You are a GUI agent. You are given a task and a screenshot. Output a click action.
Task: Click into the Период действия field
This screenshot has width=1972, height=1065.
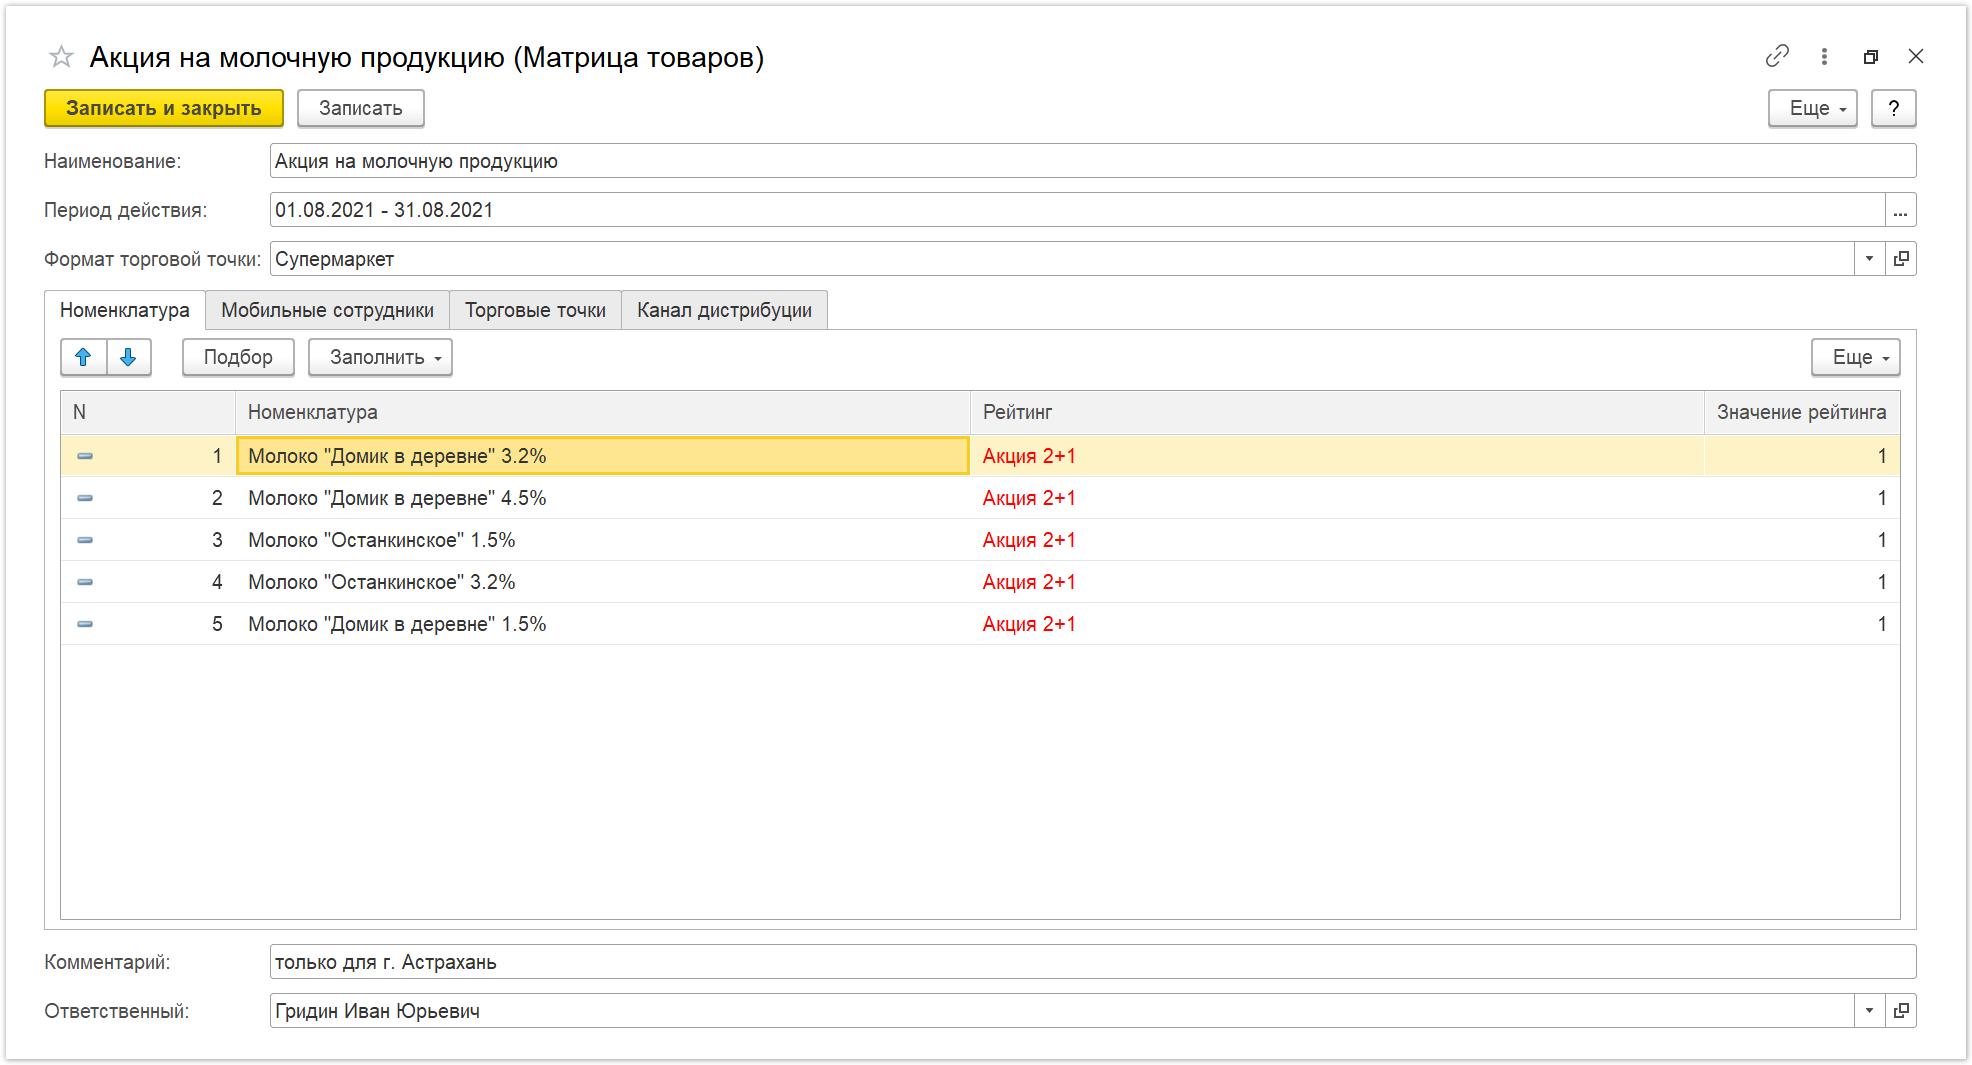coord(1077,210)
